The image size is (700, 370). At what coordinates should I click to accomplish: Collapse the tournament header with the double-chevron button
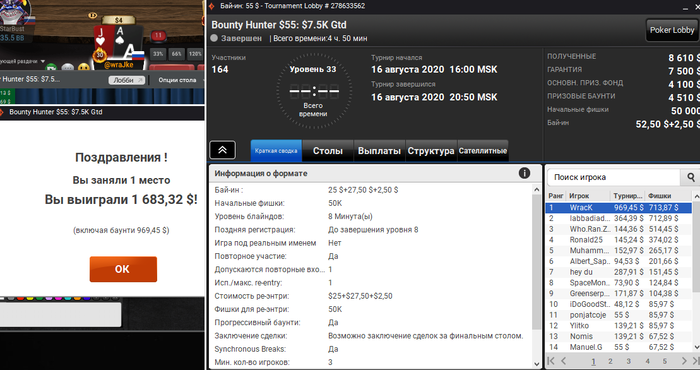222,150
